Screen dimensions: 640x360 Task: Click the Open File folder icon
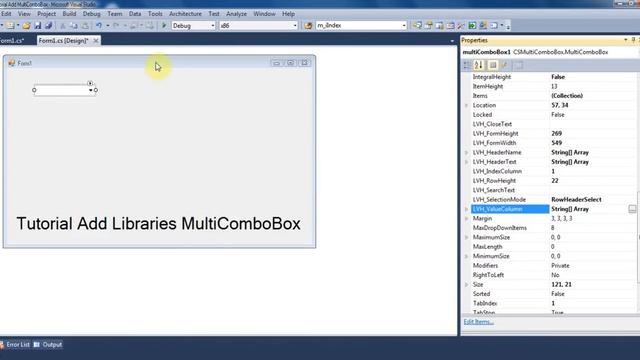[x=27, y=26]
